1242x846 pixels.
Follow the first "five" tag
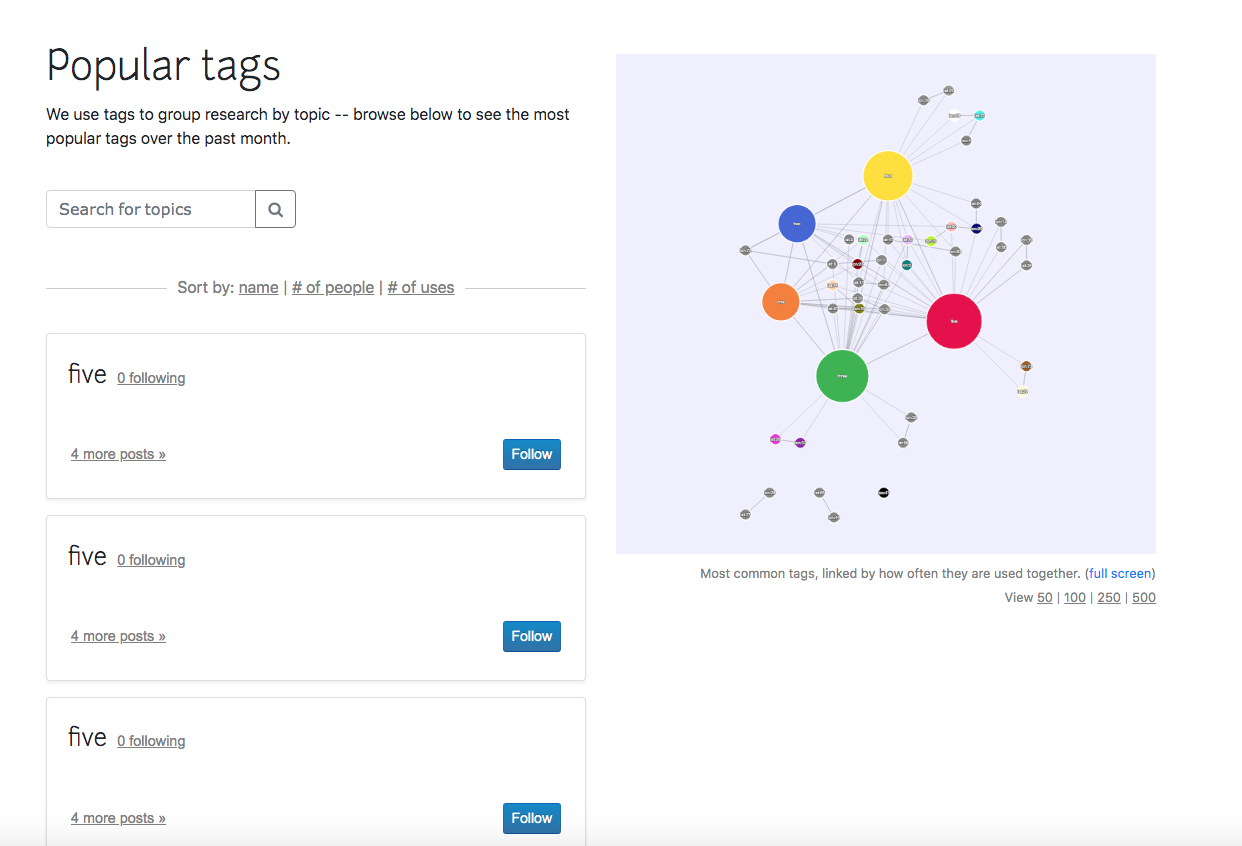coord(531,454)
